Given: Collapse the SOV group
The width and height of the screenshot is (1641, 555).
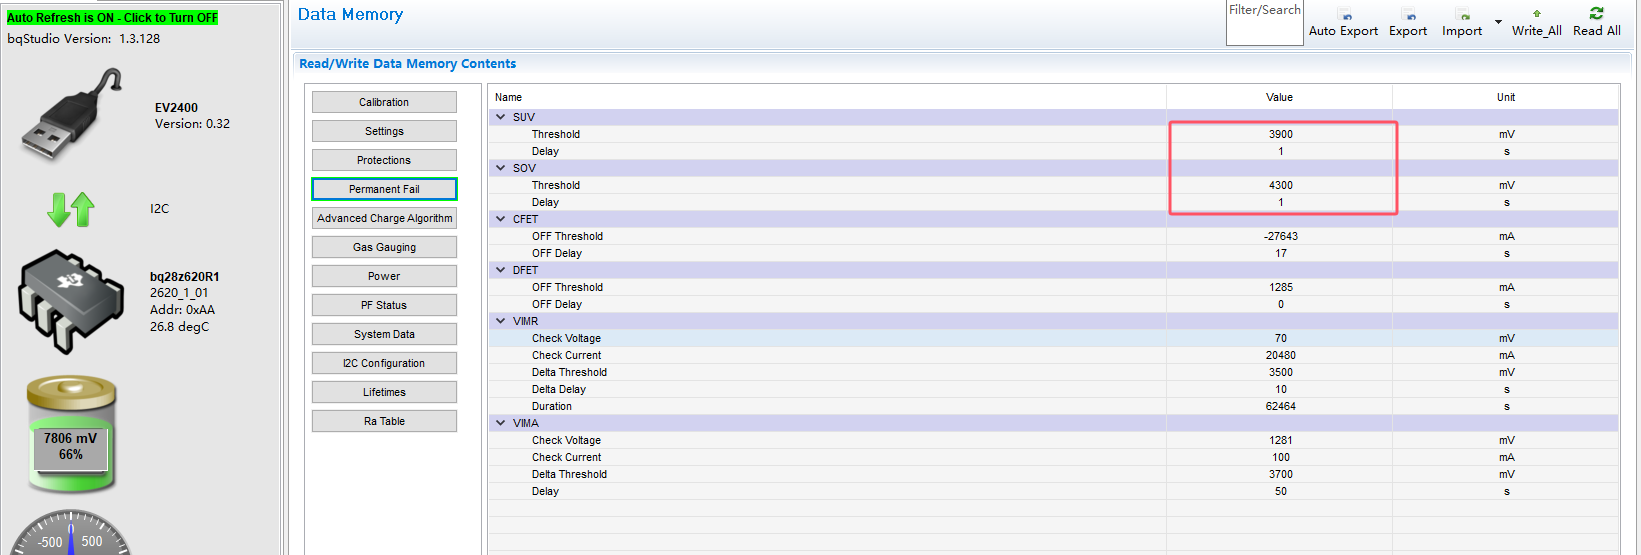Looking at the screenshot, I should click(x=501, y=168).
